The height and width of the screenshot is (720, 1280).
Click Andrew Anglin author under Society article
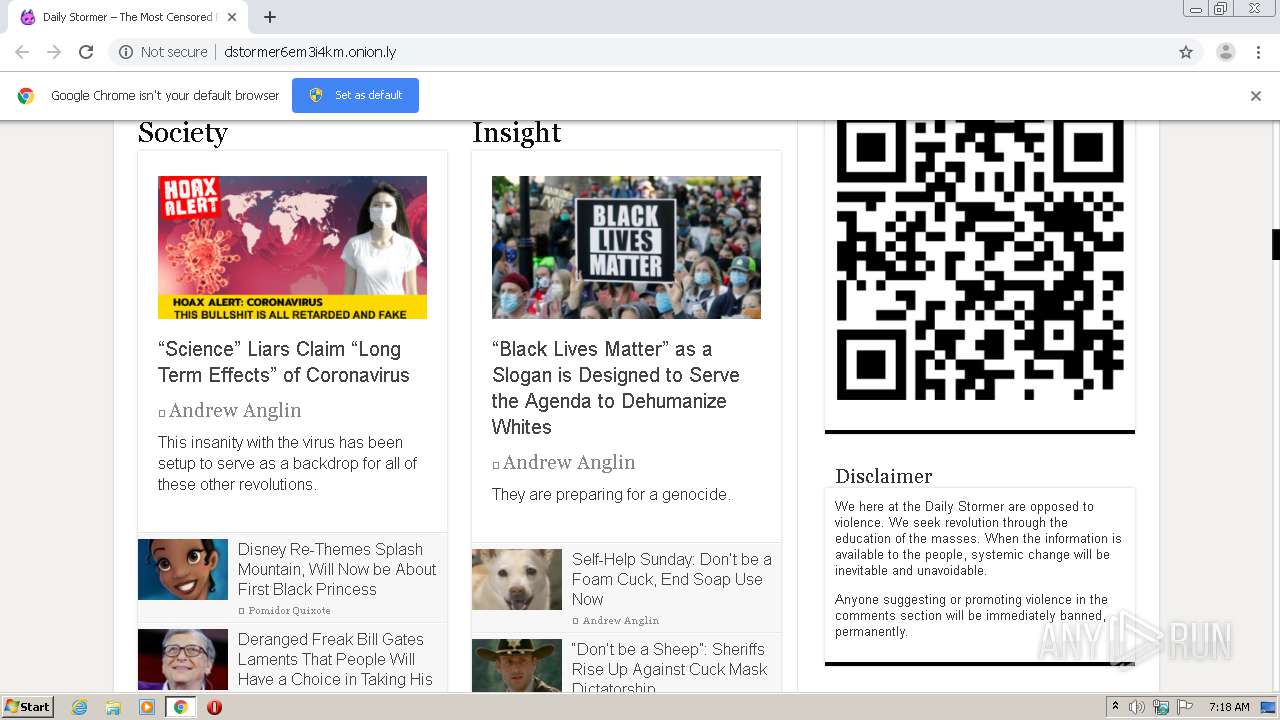[235, 410]
